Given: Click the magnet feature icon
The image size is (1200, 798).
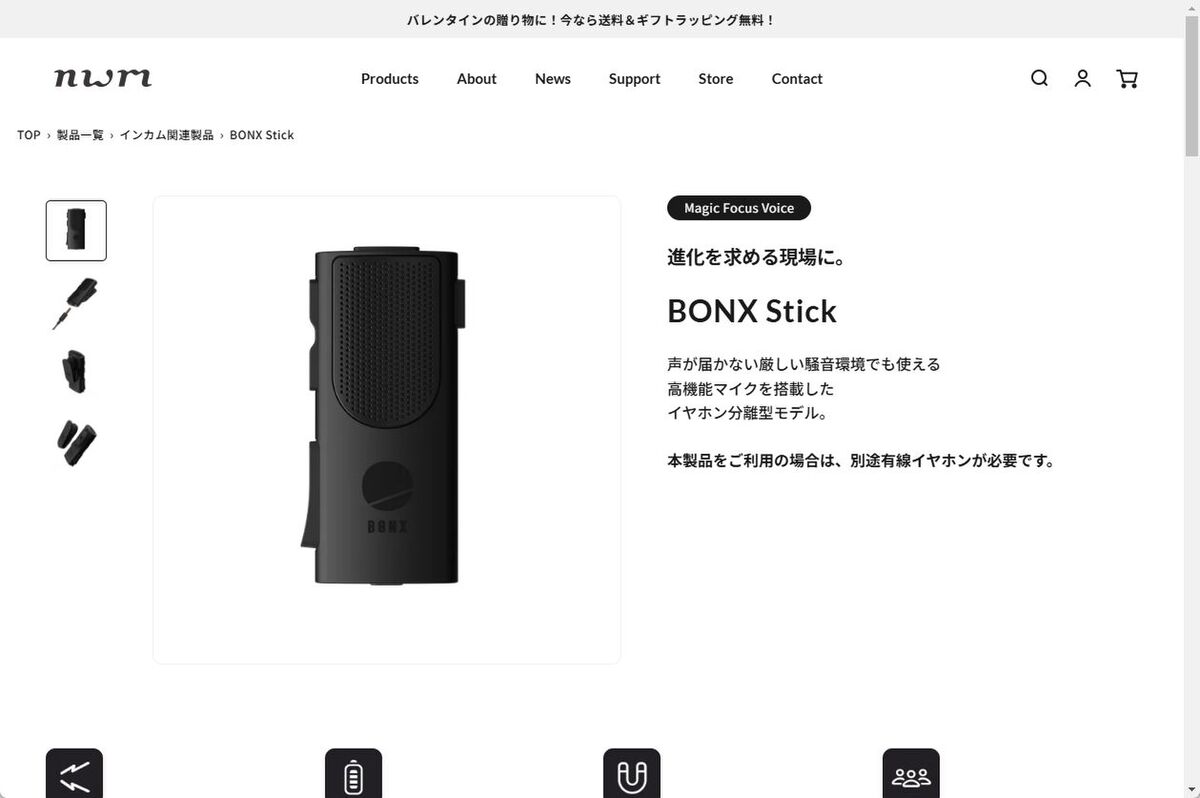Looking at the screenshot, I should pos(632,773).
